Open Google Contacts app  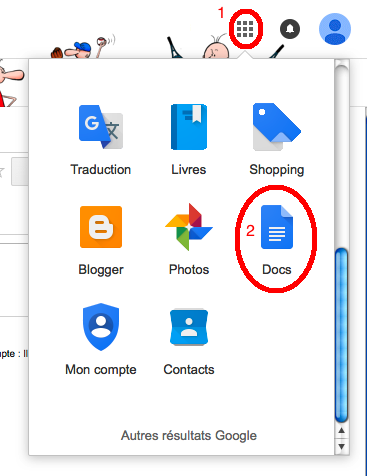point(189,327)
